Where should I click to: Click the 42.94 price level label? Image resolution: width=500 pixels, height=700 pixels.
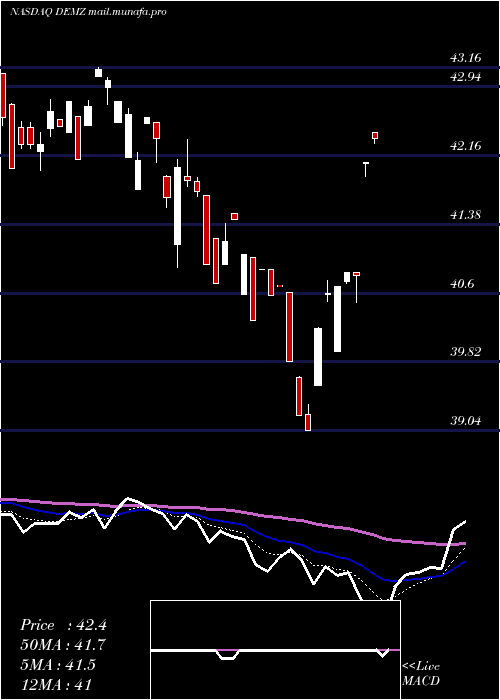[x=466, y=77]
